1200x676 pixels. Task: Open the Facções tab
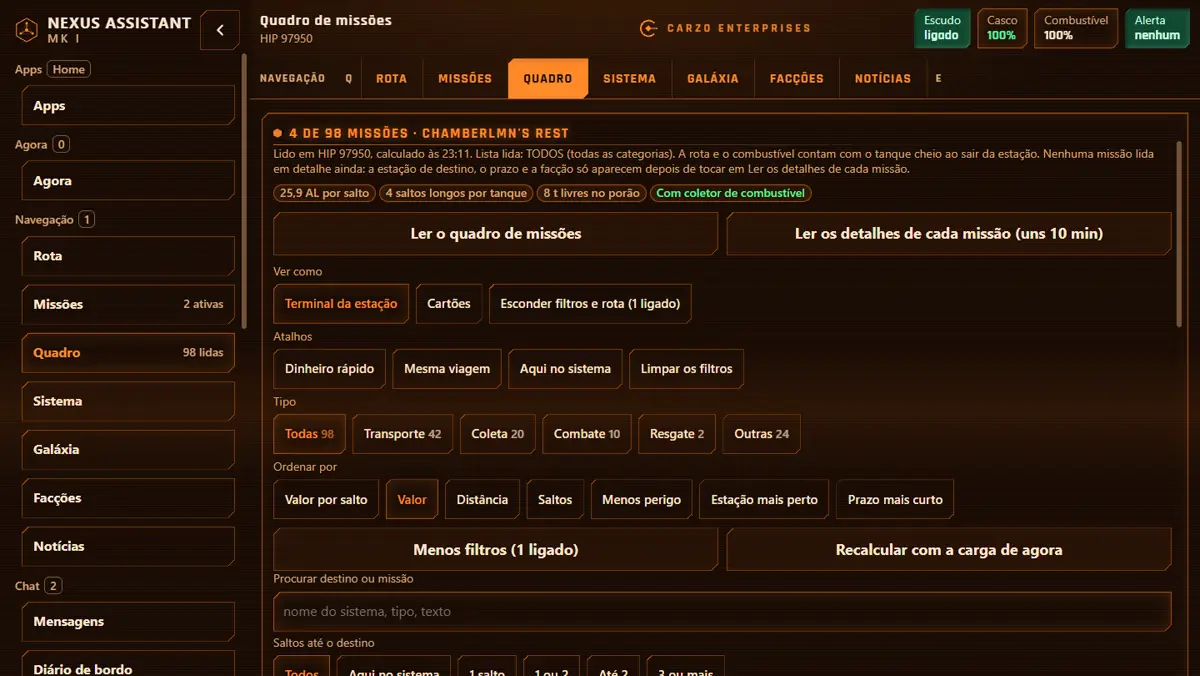click(x=797, y=78)
